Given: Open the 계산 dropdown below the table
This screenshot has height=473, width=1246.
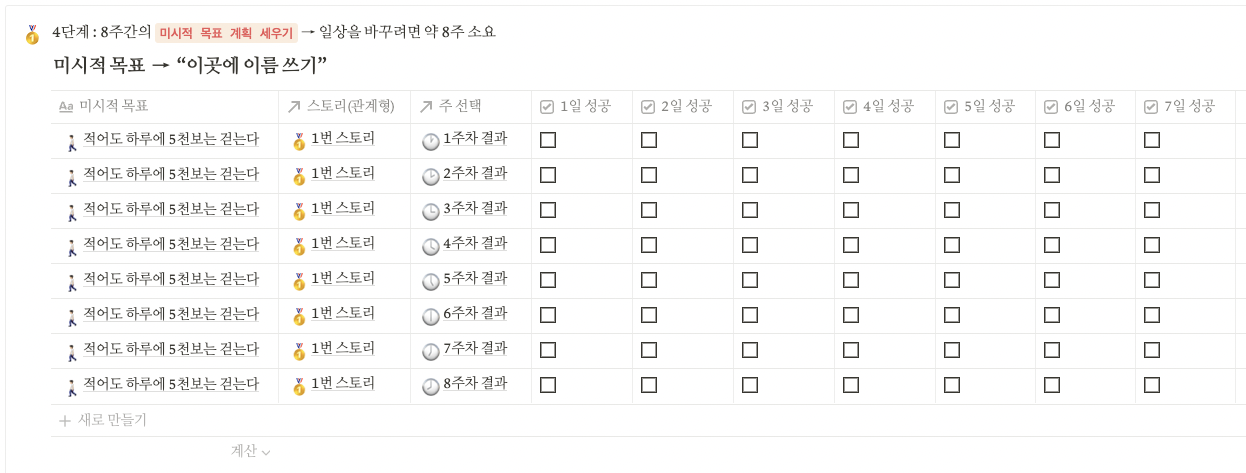Looking at the screenshot, I should point(250,451).
